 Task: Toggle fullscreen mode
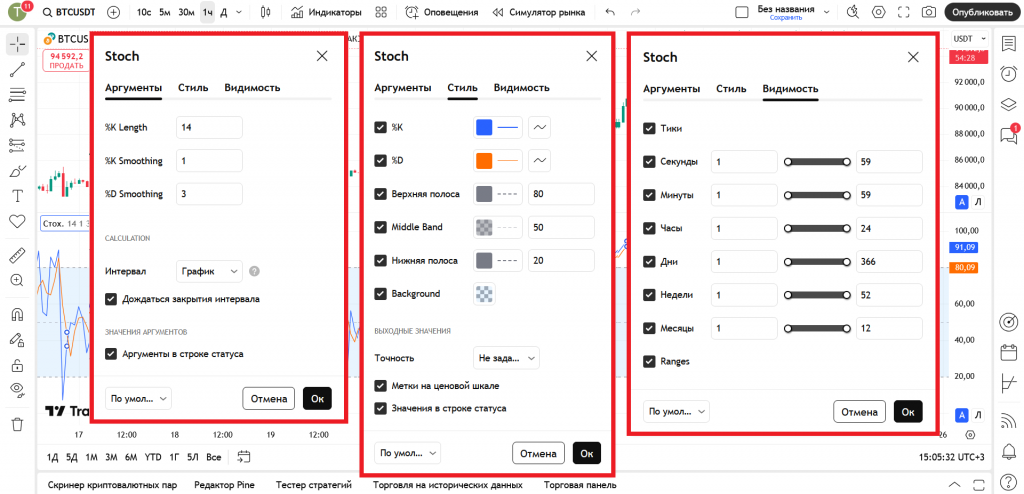(x=904, y=12)
